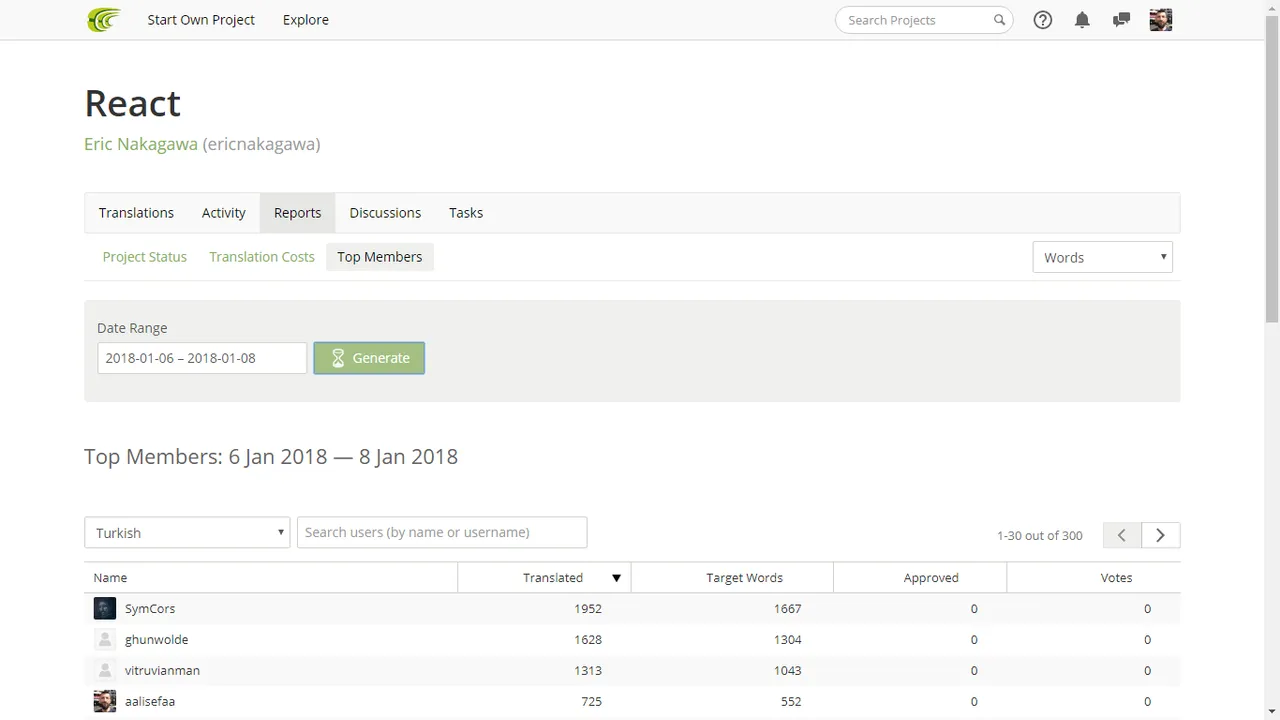Open Project Status report

[145, 257]
